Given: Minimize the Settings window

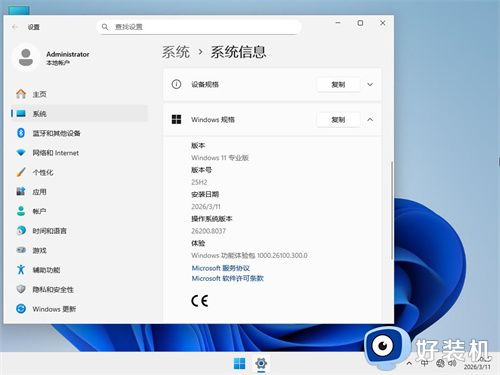Looking at the screenshot, I should click(x=338, y=23).
